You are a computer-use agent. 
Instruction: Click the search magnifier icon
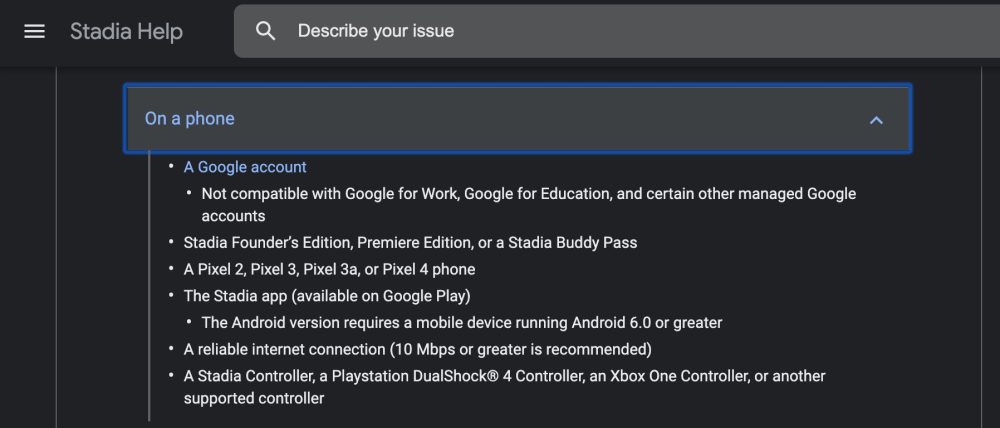(265, 31)
